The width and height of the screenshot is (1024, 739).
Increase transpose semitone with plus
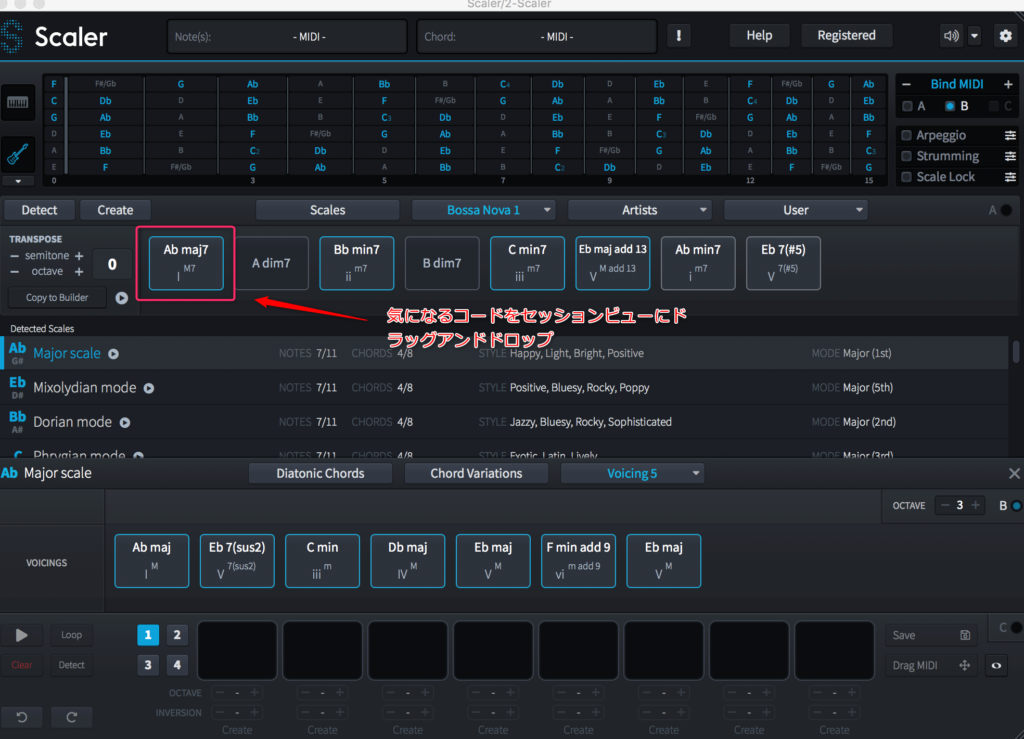(79, 256)
